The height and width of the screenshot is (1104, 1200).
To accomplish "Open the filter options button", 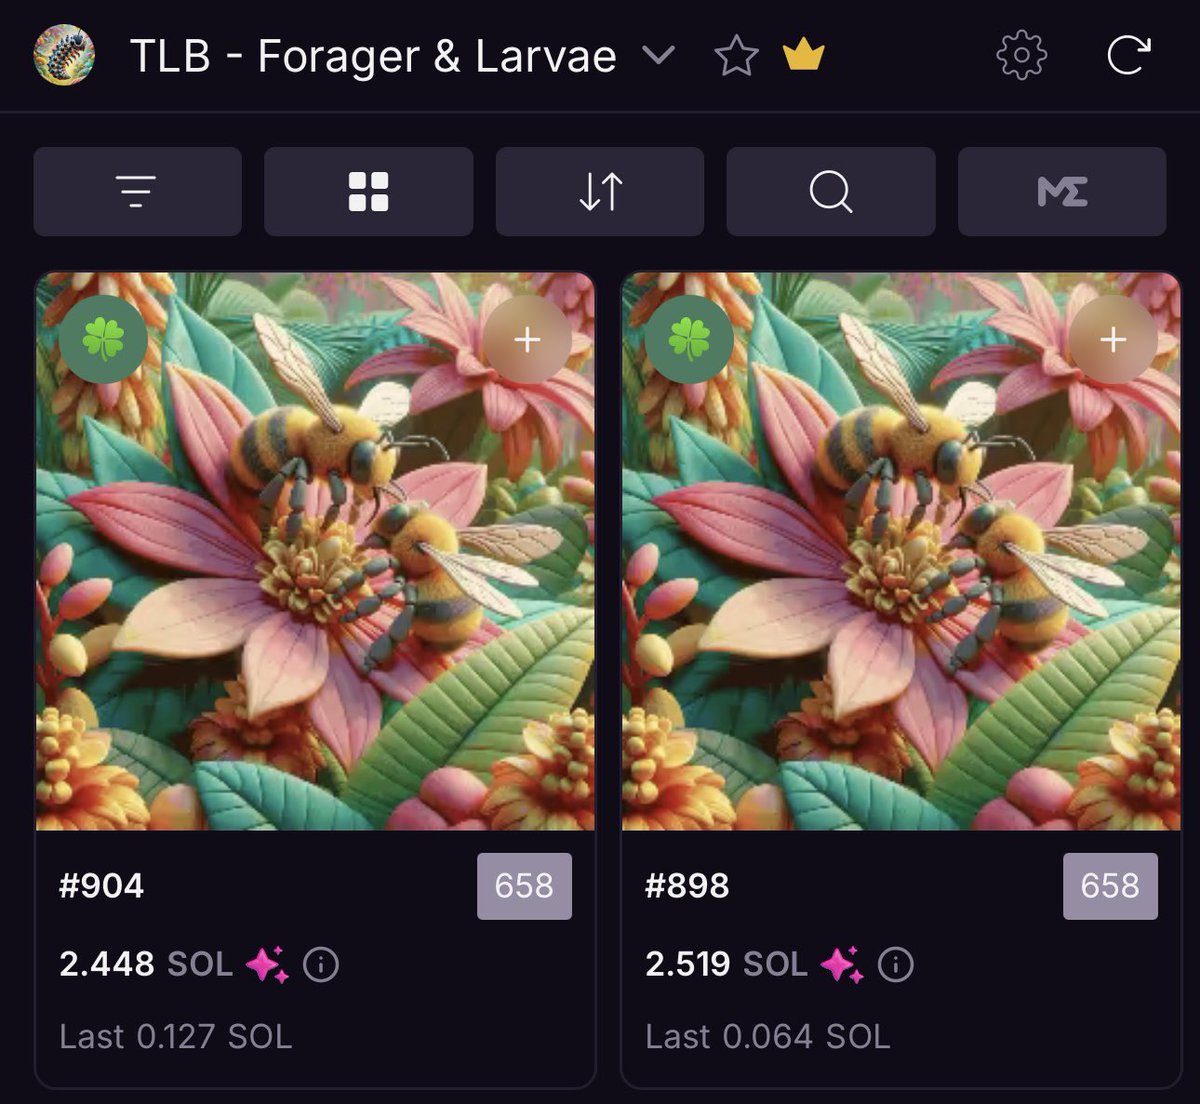I will click(x=137, y=191).
